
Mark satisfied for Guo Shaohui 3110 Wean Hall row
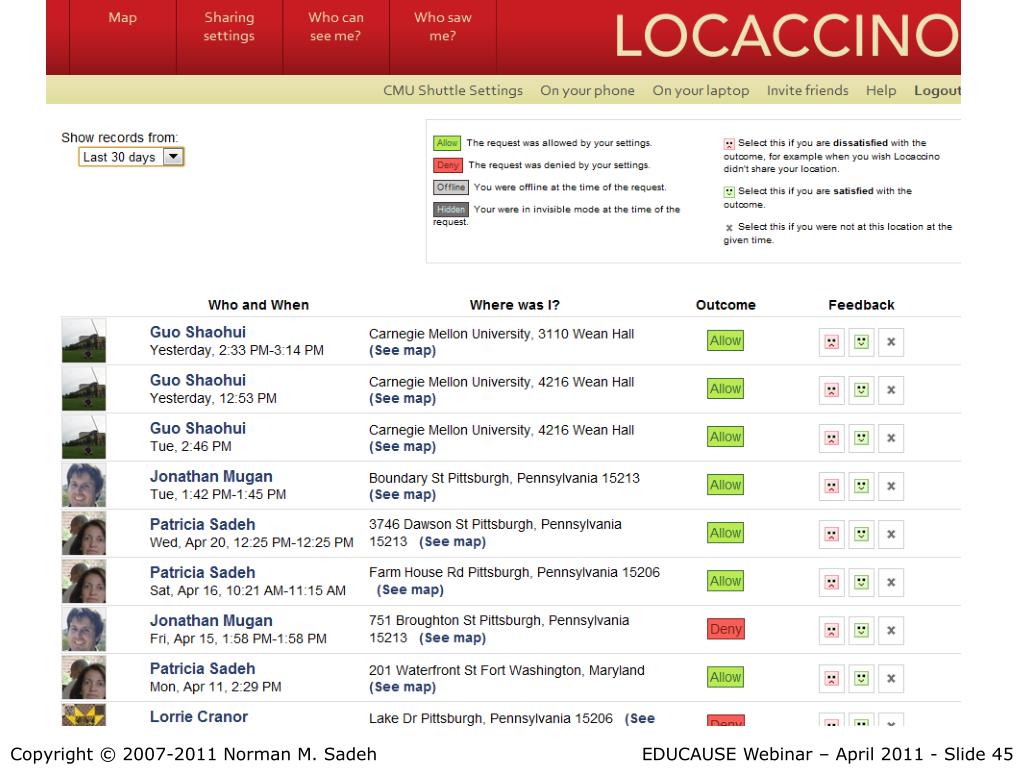click(x=861, y=342)
